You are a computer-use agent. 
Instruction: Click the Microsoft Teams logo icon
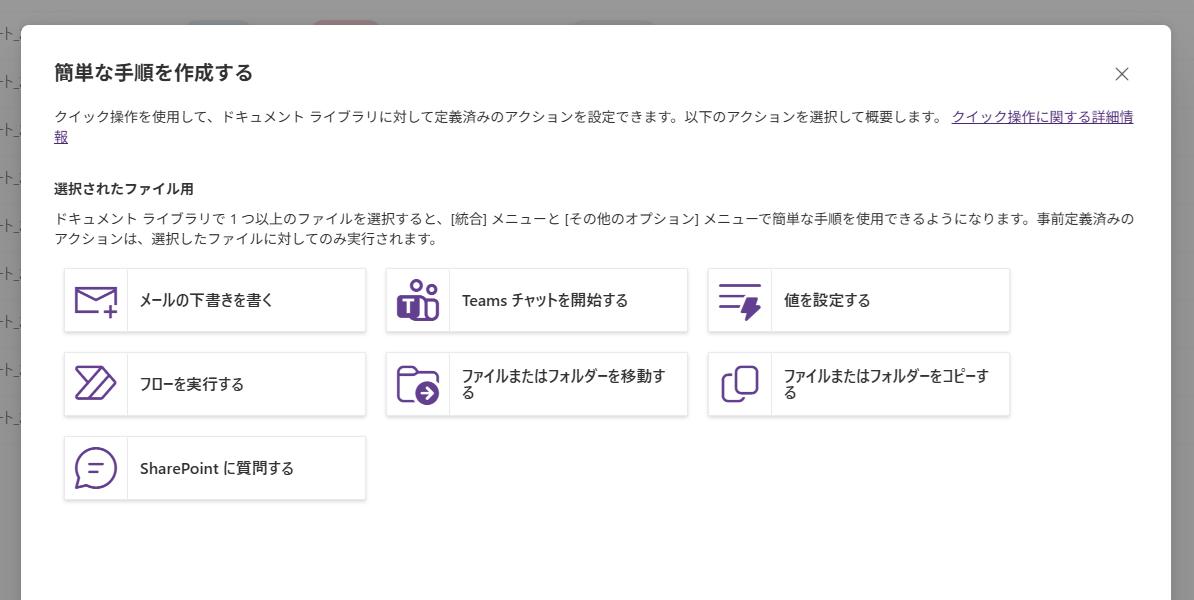(418, 300)
